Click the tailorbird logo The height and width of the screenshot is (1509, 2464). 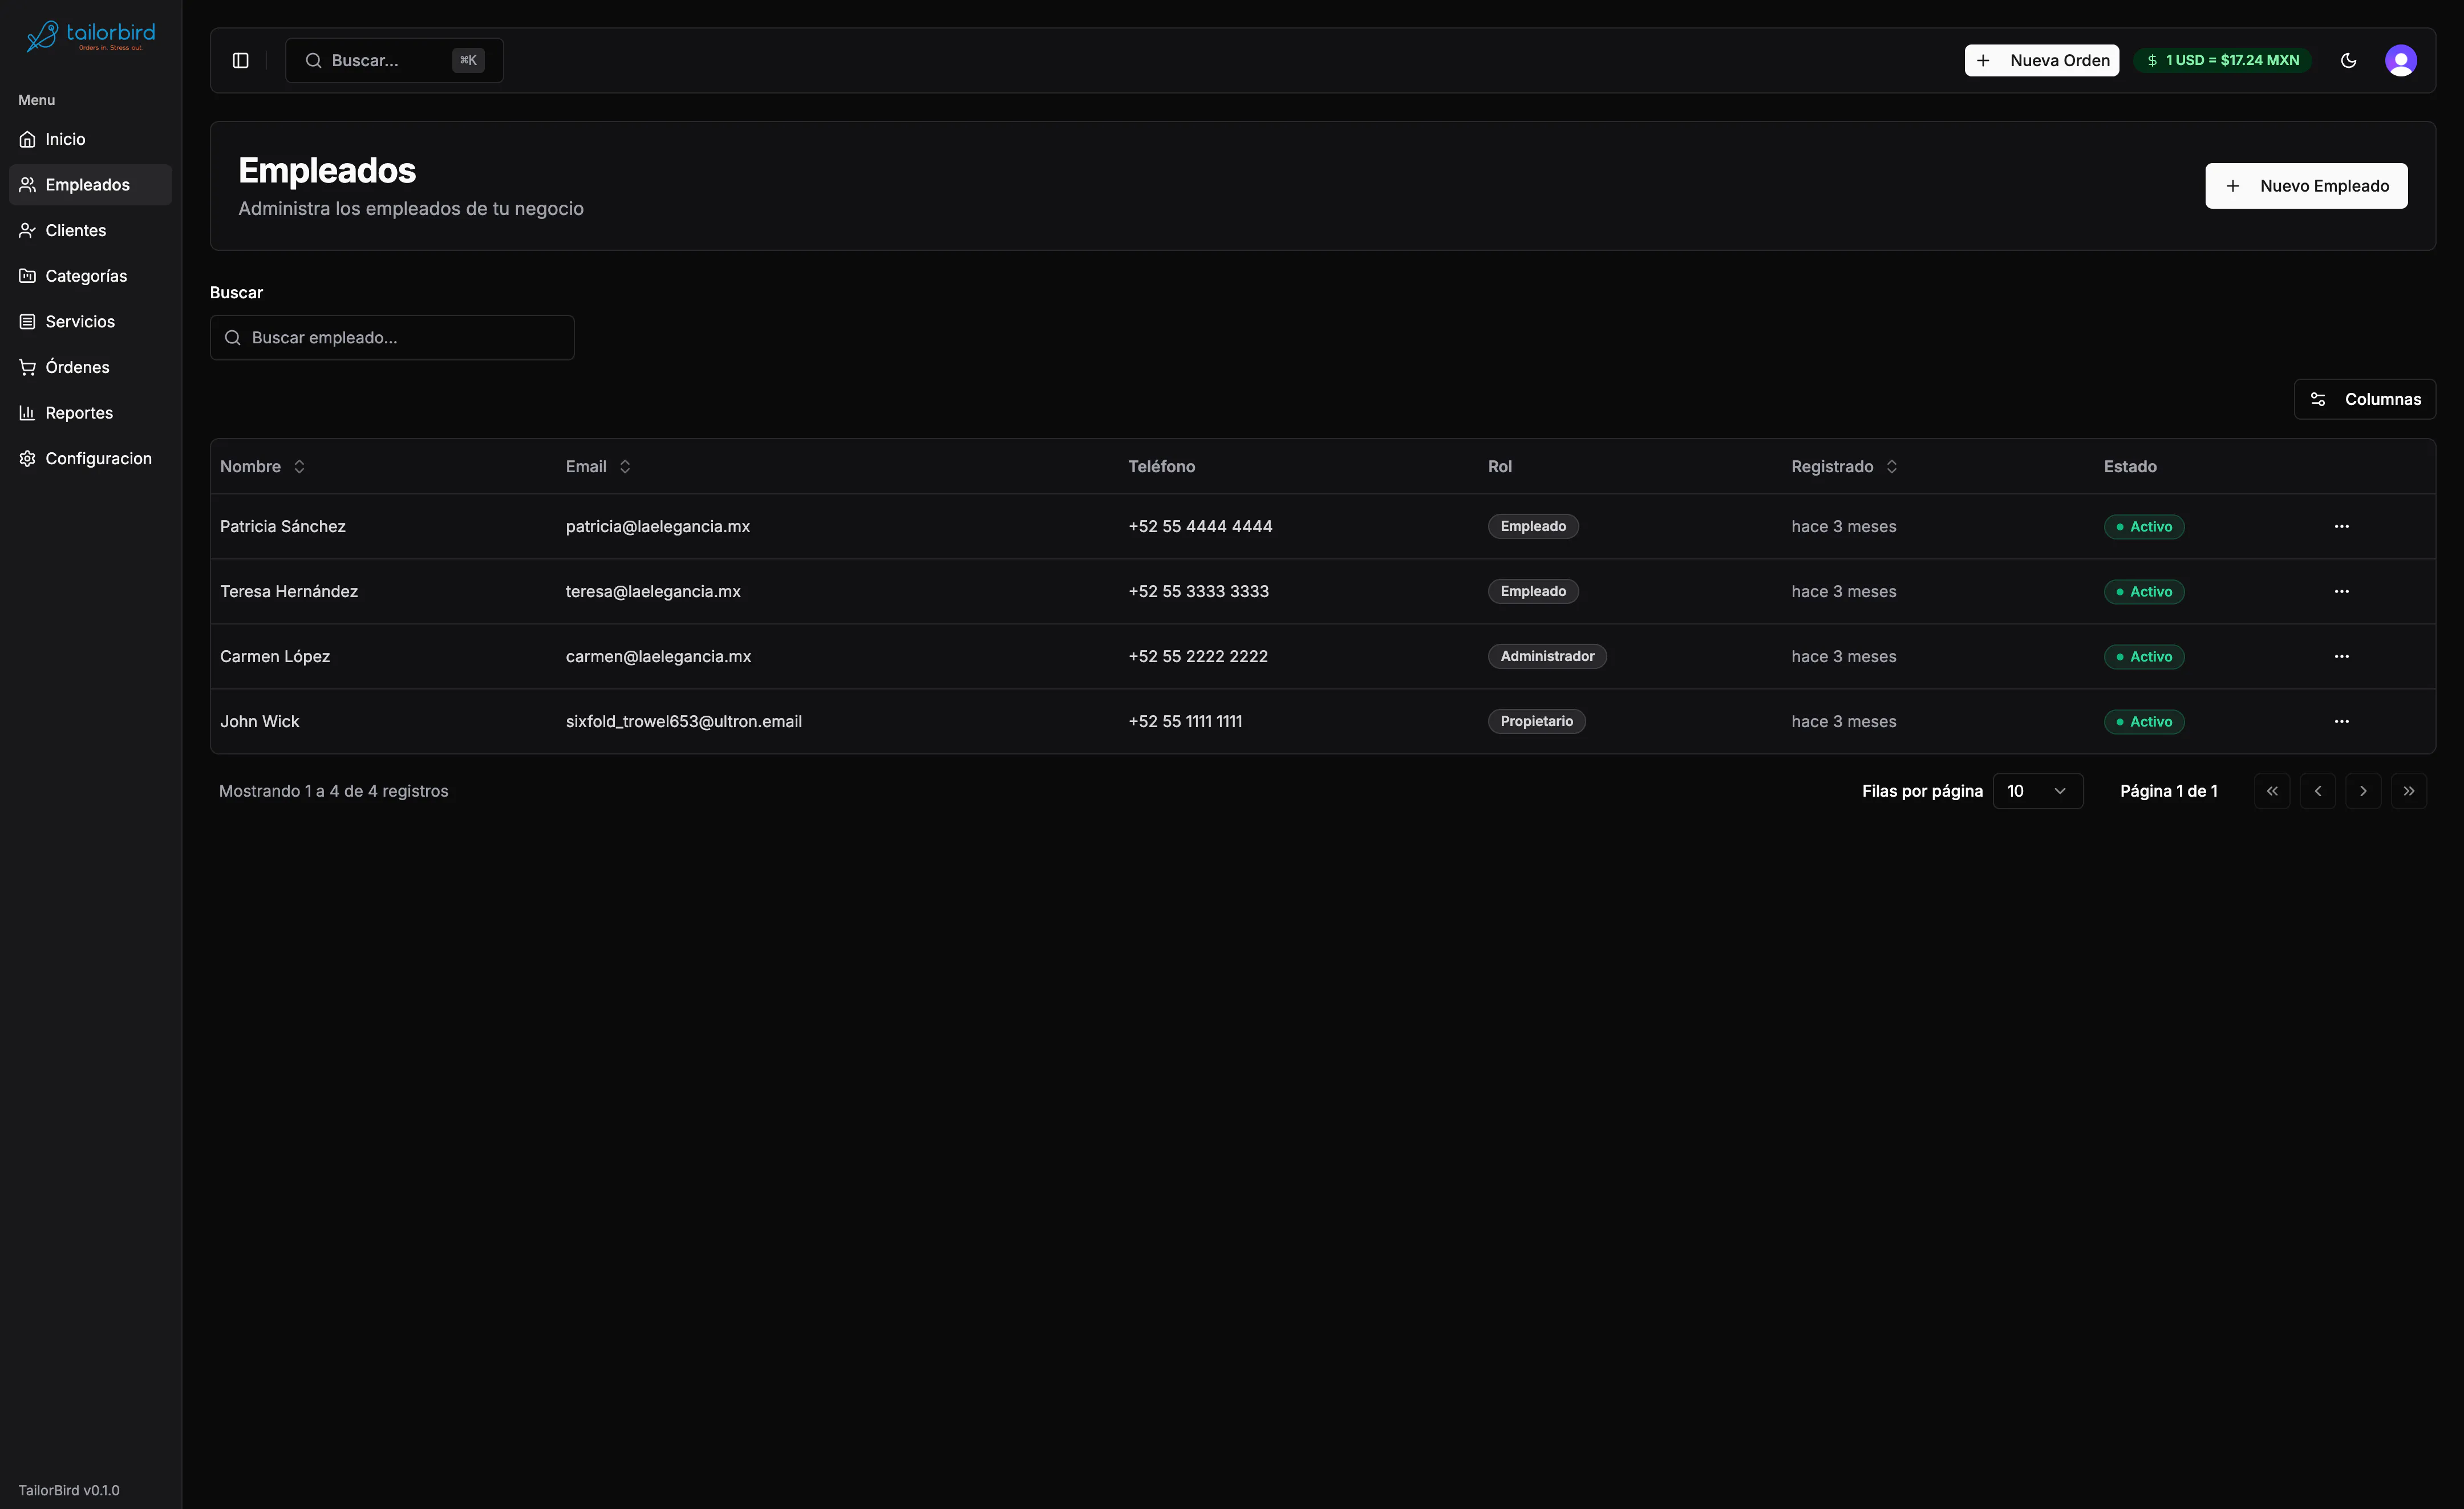[x=90, y=36]
